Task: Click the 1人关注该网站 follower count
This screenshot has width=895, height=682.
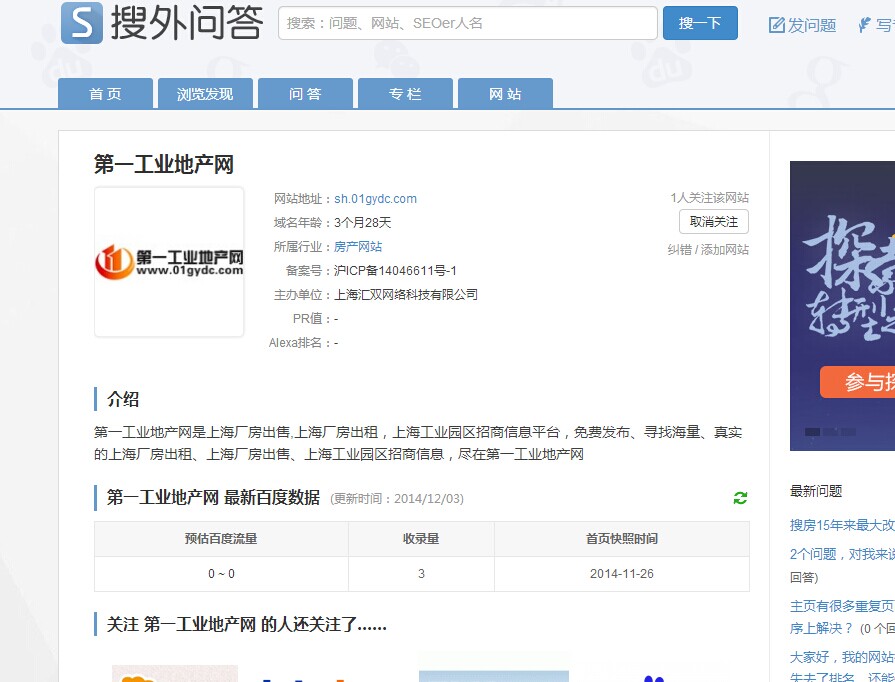Action: 709,197
